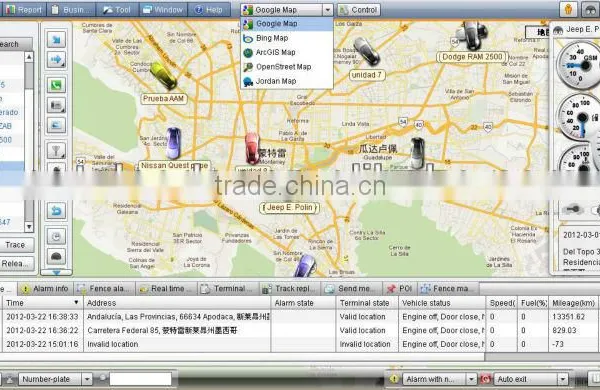Switch to the Send me... tab

351,289
